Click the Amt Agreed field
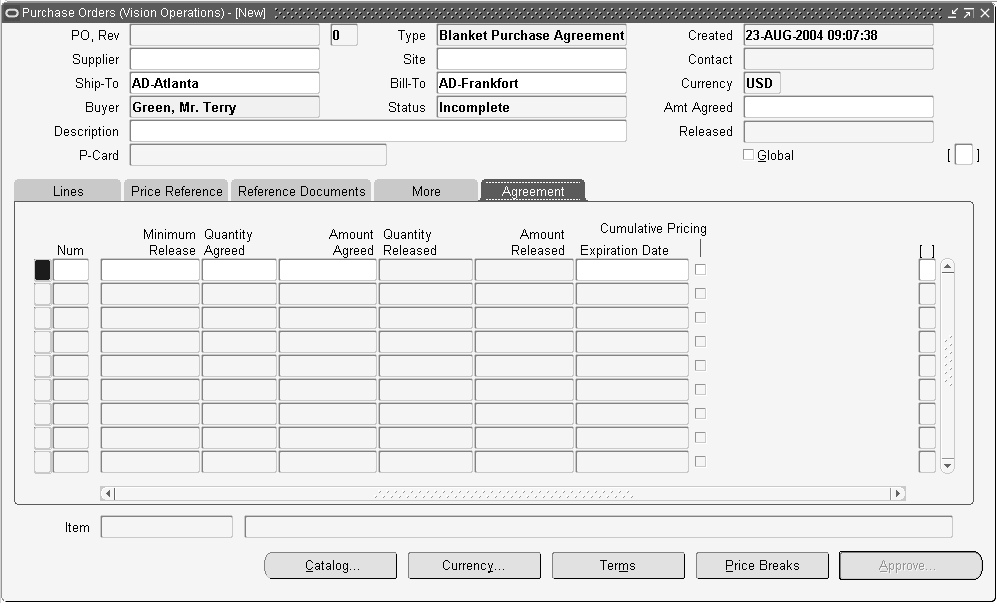997x603 pixels. click(x=839, y=107)
